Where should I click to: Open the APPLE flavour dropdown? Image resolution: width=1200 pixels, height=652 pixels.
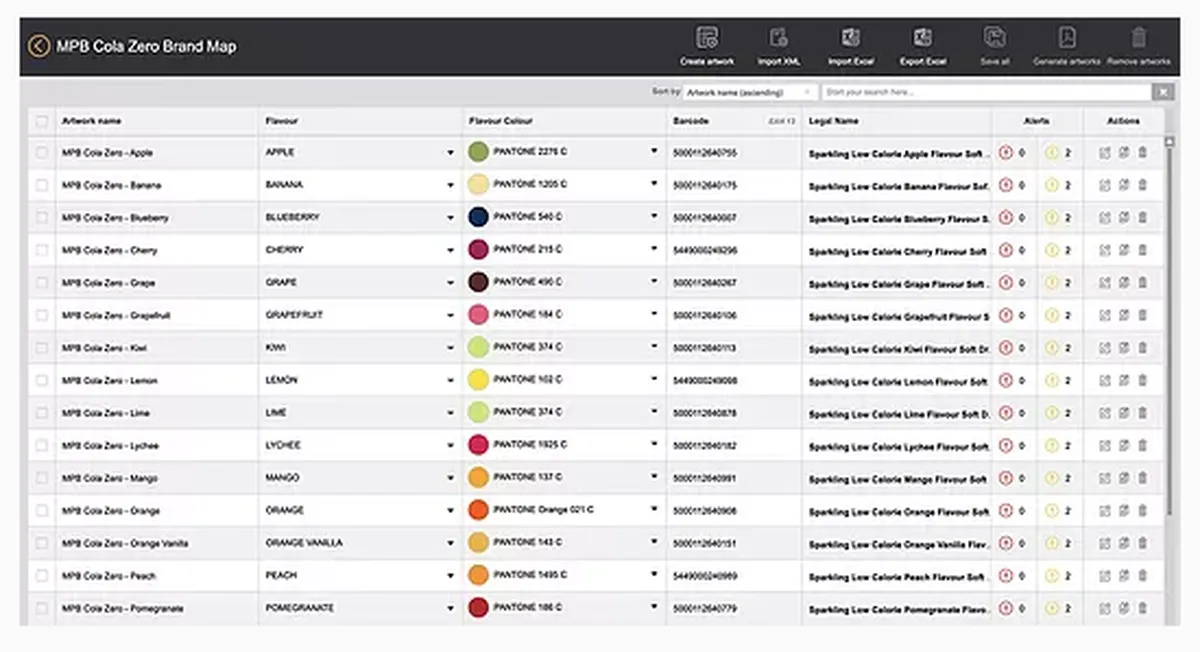[450, 153]
